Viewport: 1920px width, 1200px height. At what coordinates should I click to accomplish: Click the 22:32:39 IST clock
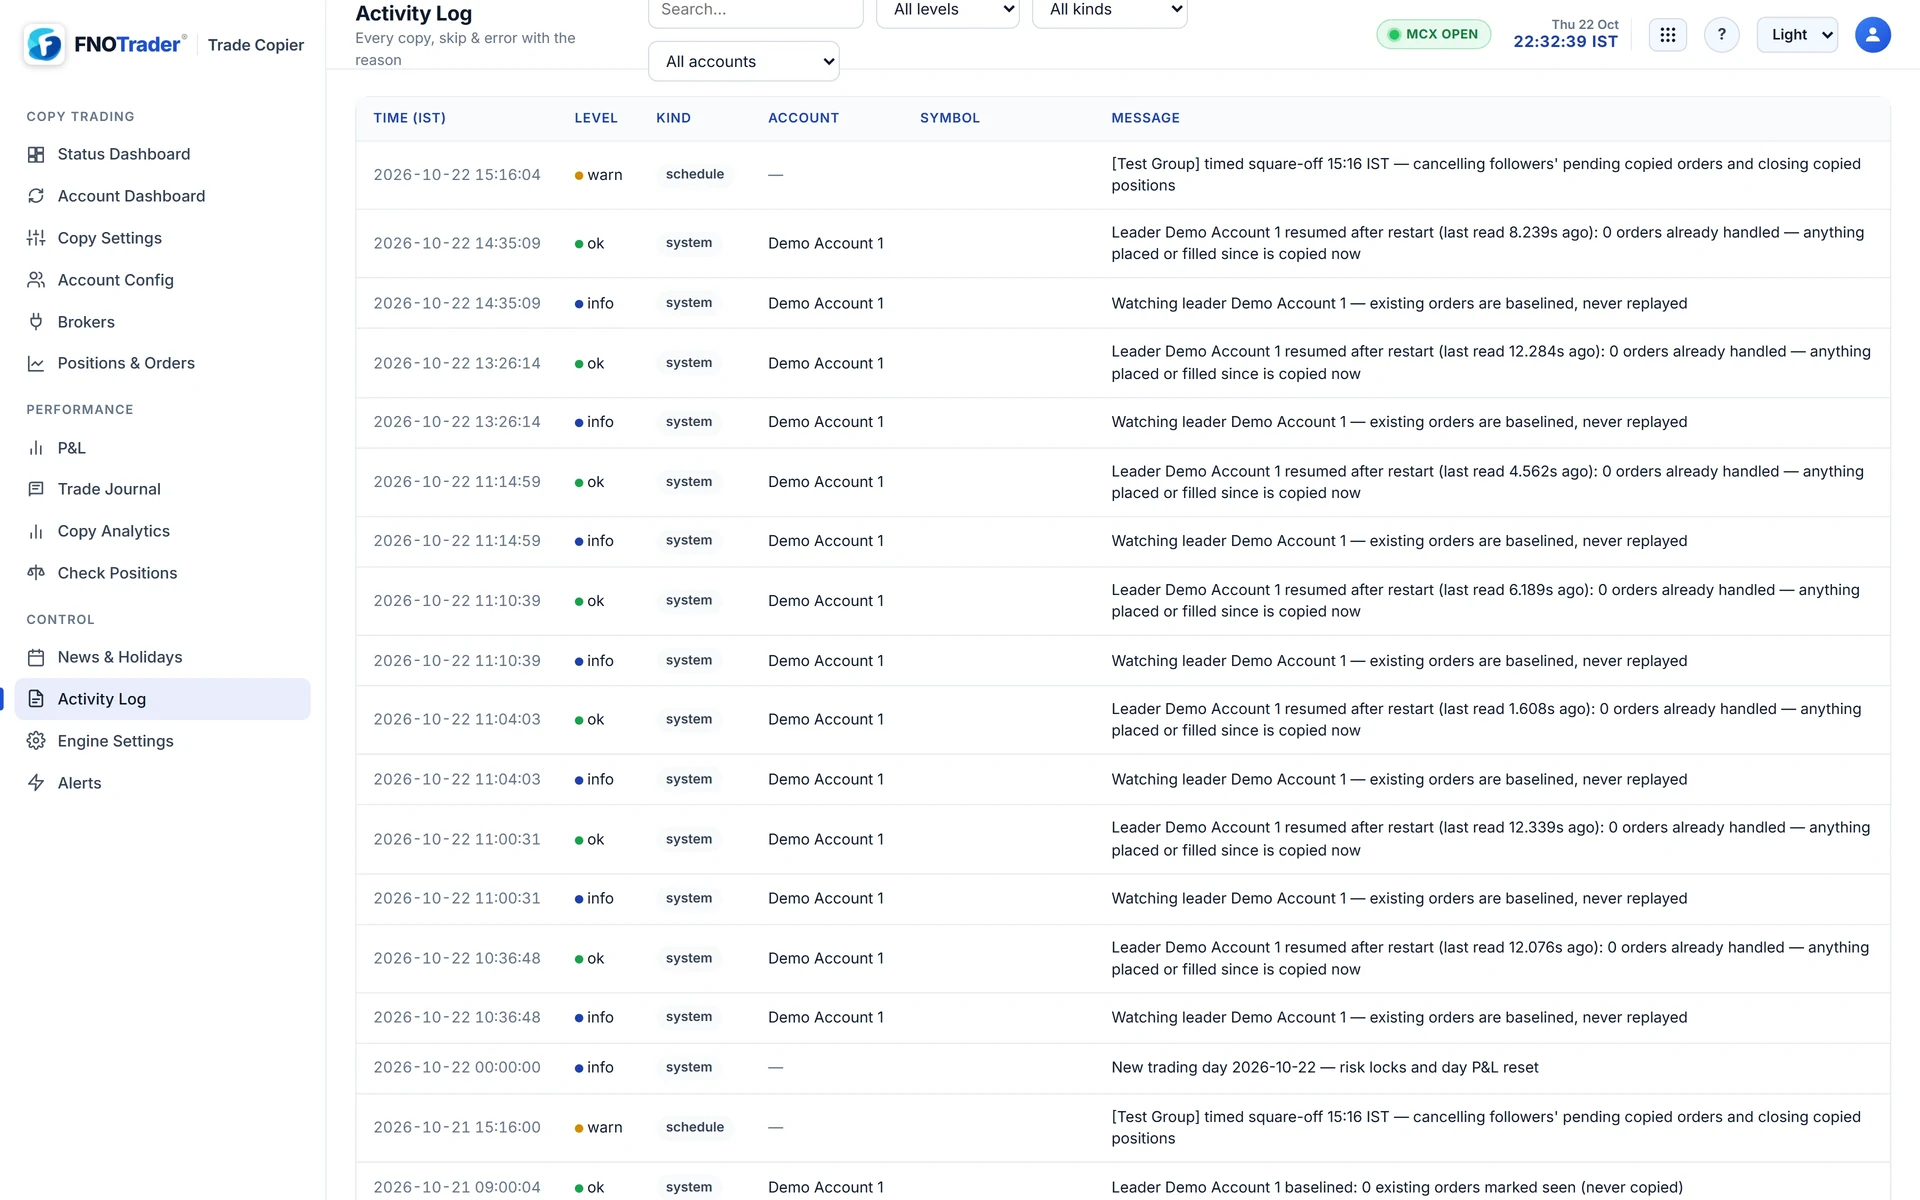coord(1565,42)
